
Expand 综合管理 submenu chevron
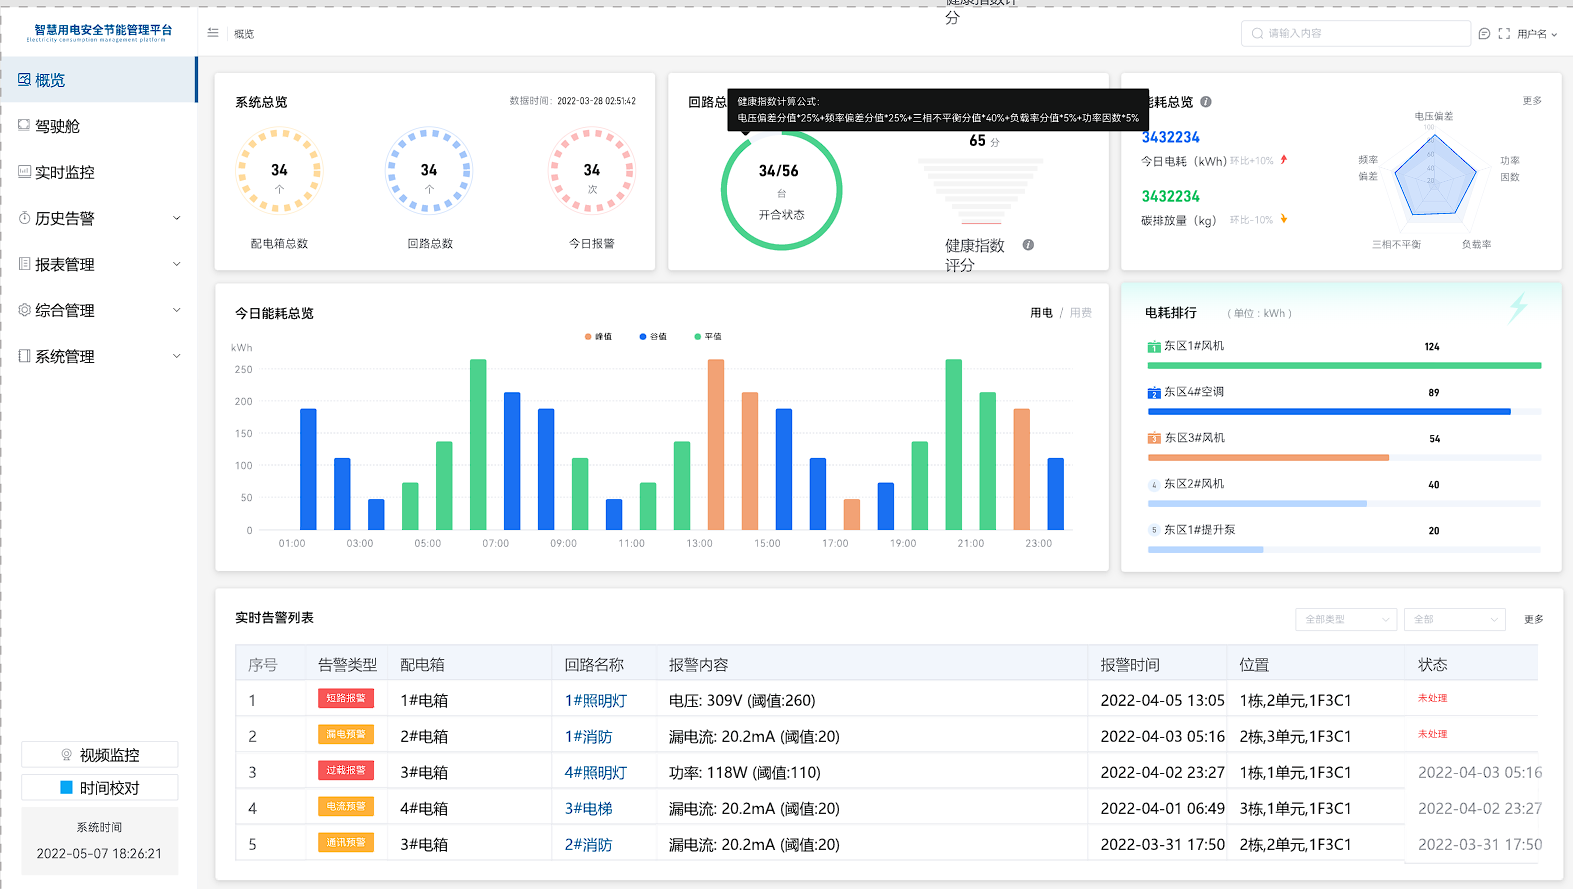(177, 310)
